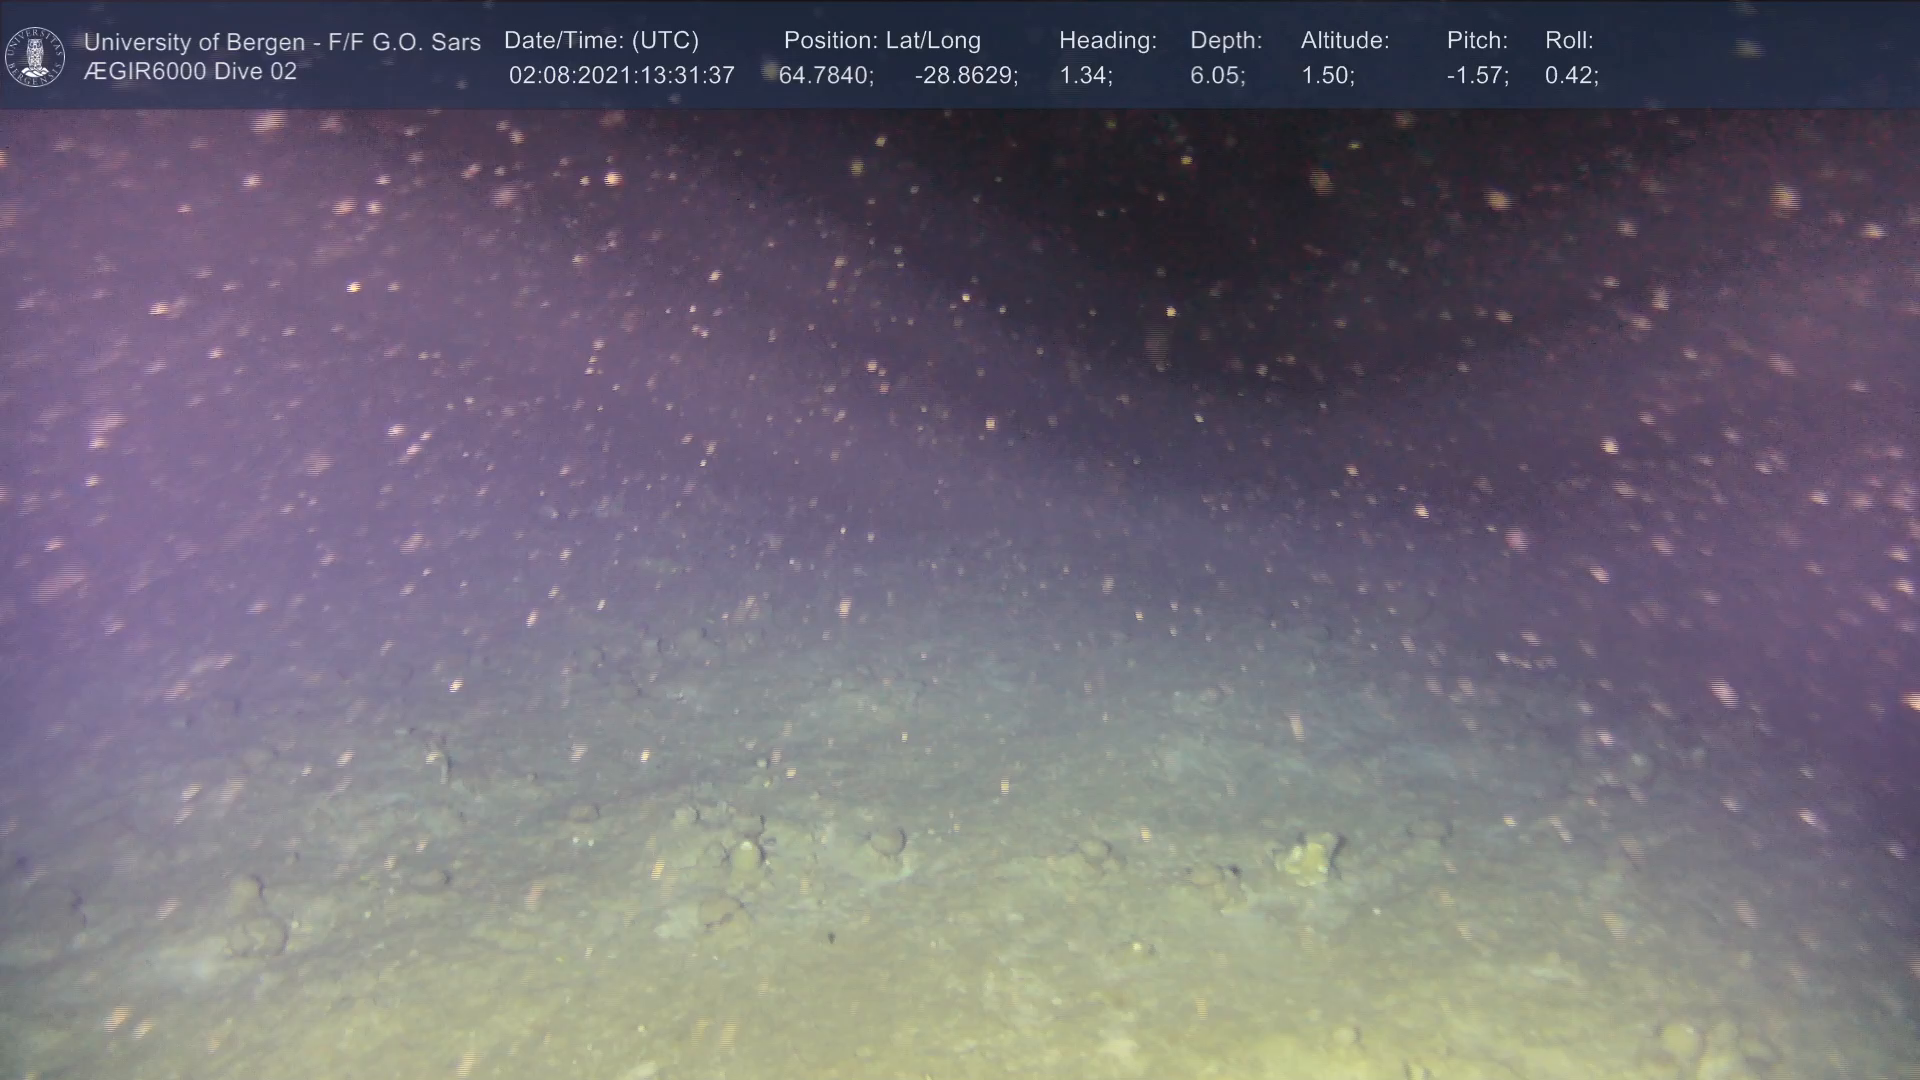
Task: Click the Depth: label
Action: (1225, 41)
